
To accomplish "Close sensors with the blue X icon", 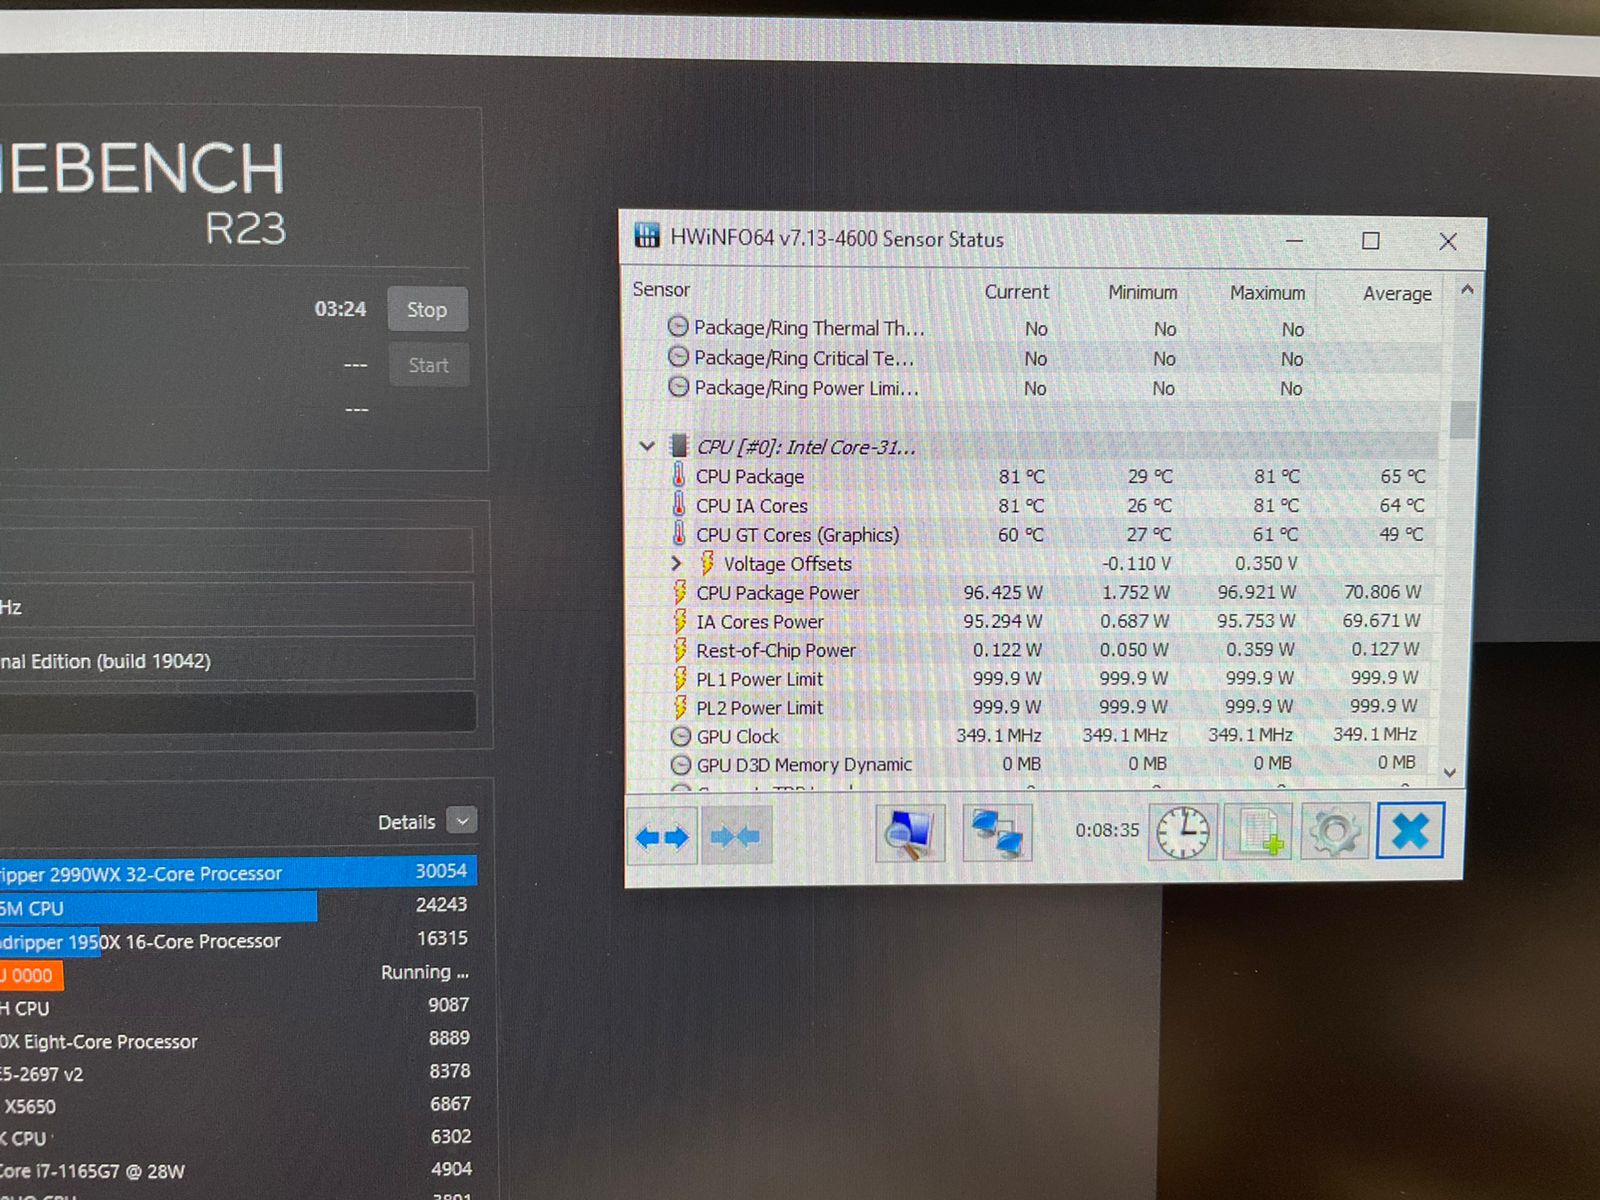I will click(1410, 830).
